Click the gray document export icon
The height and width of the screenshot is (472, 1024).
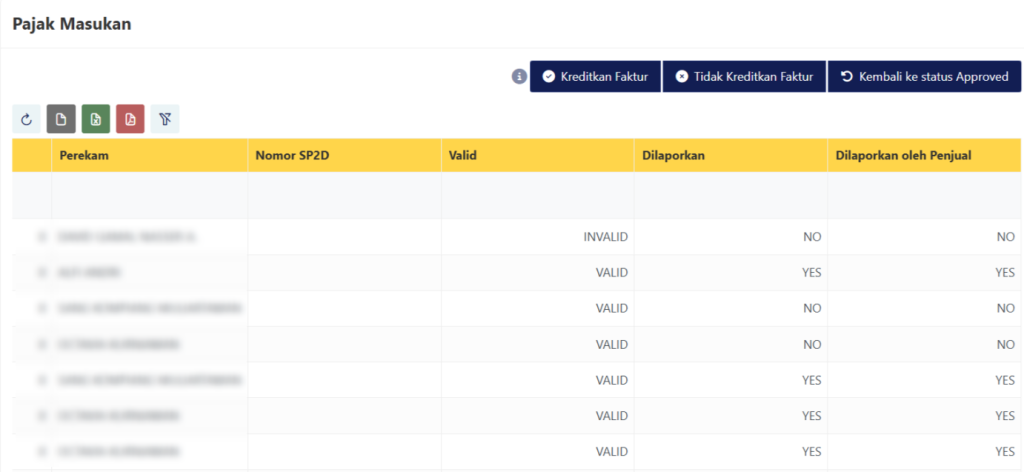click(61, 120)
